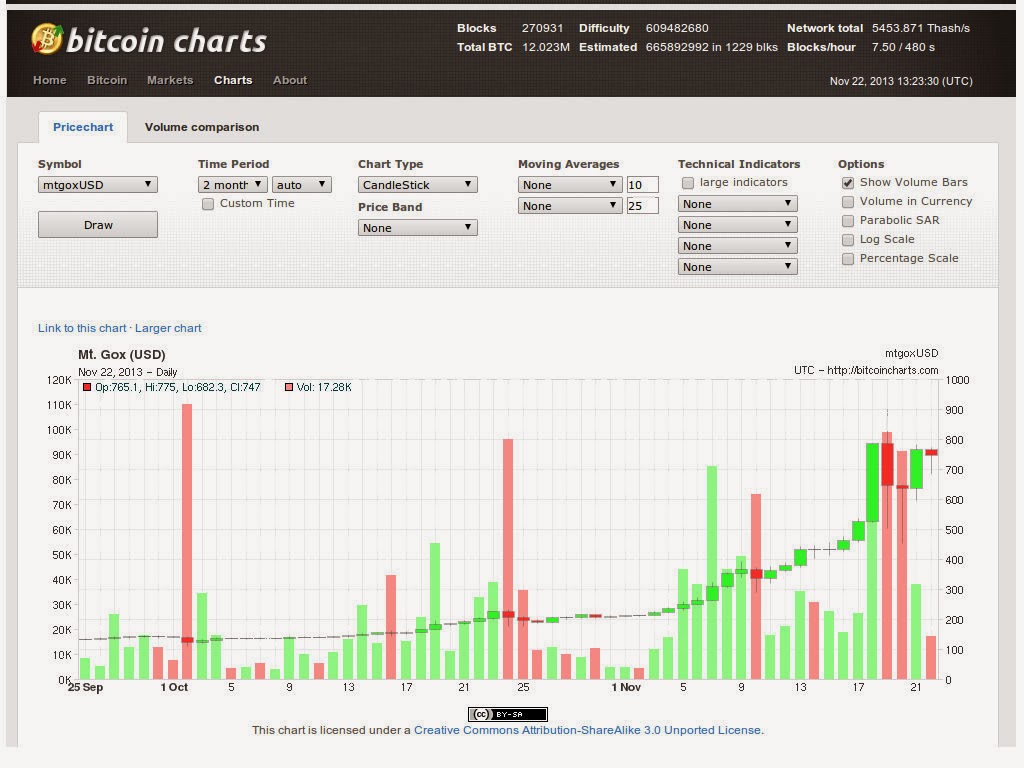
Task: Click the Blocks/hour value '7.50 / 480 s'
Action: point(903,47)
